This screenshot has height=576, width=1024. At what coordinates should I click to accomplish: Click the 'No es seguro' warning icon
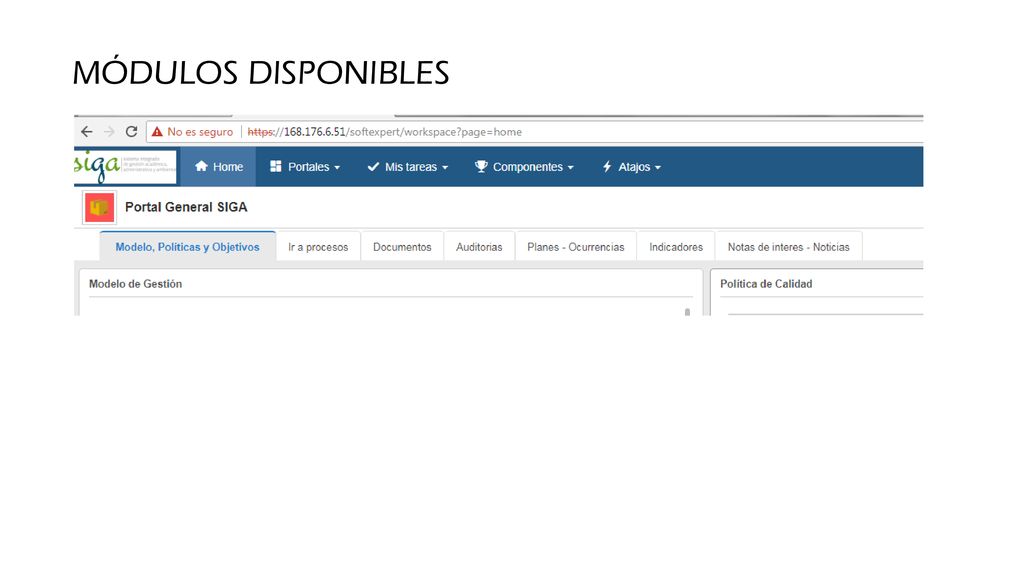157,132
